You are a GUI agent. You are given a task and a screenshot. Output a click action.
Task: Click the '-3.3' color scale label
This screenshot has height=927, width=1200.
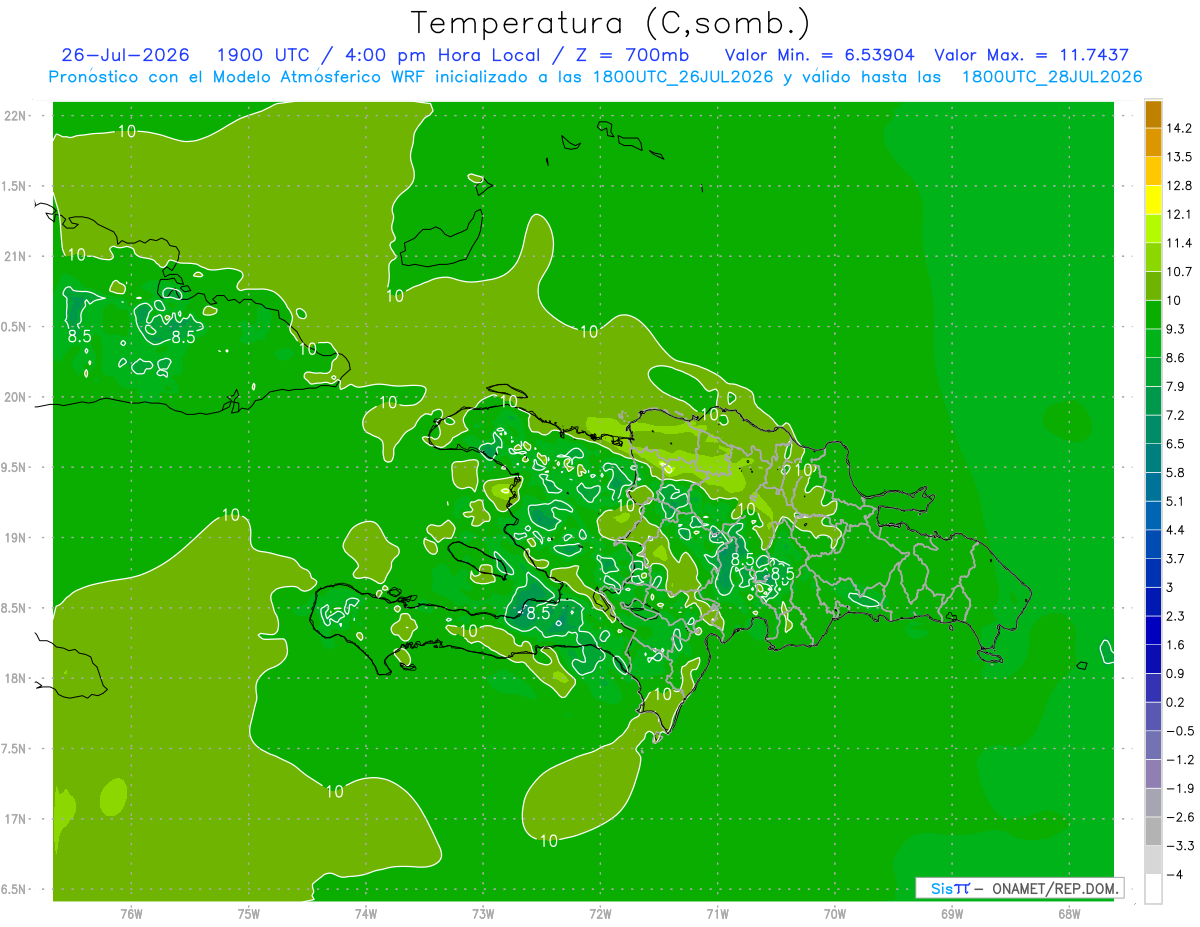(x=1179, y=846)
